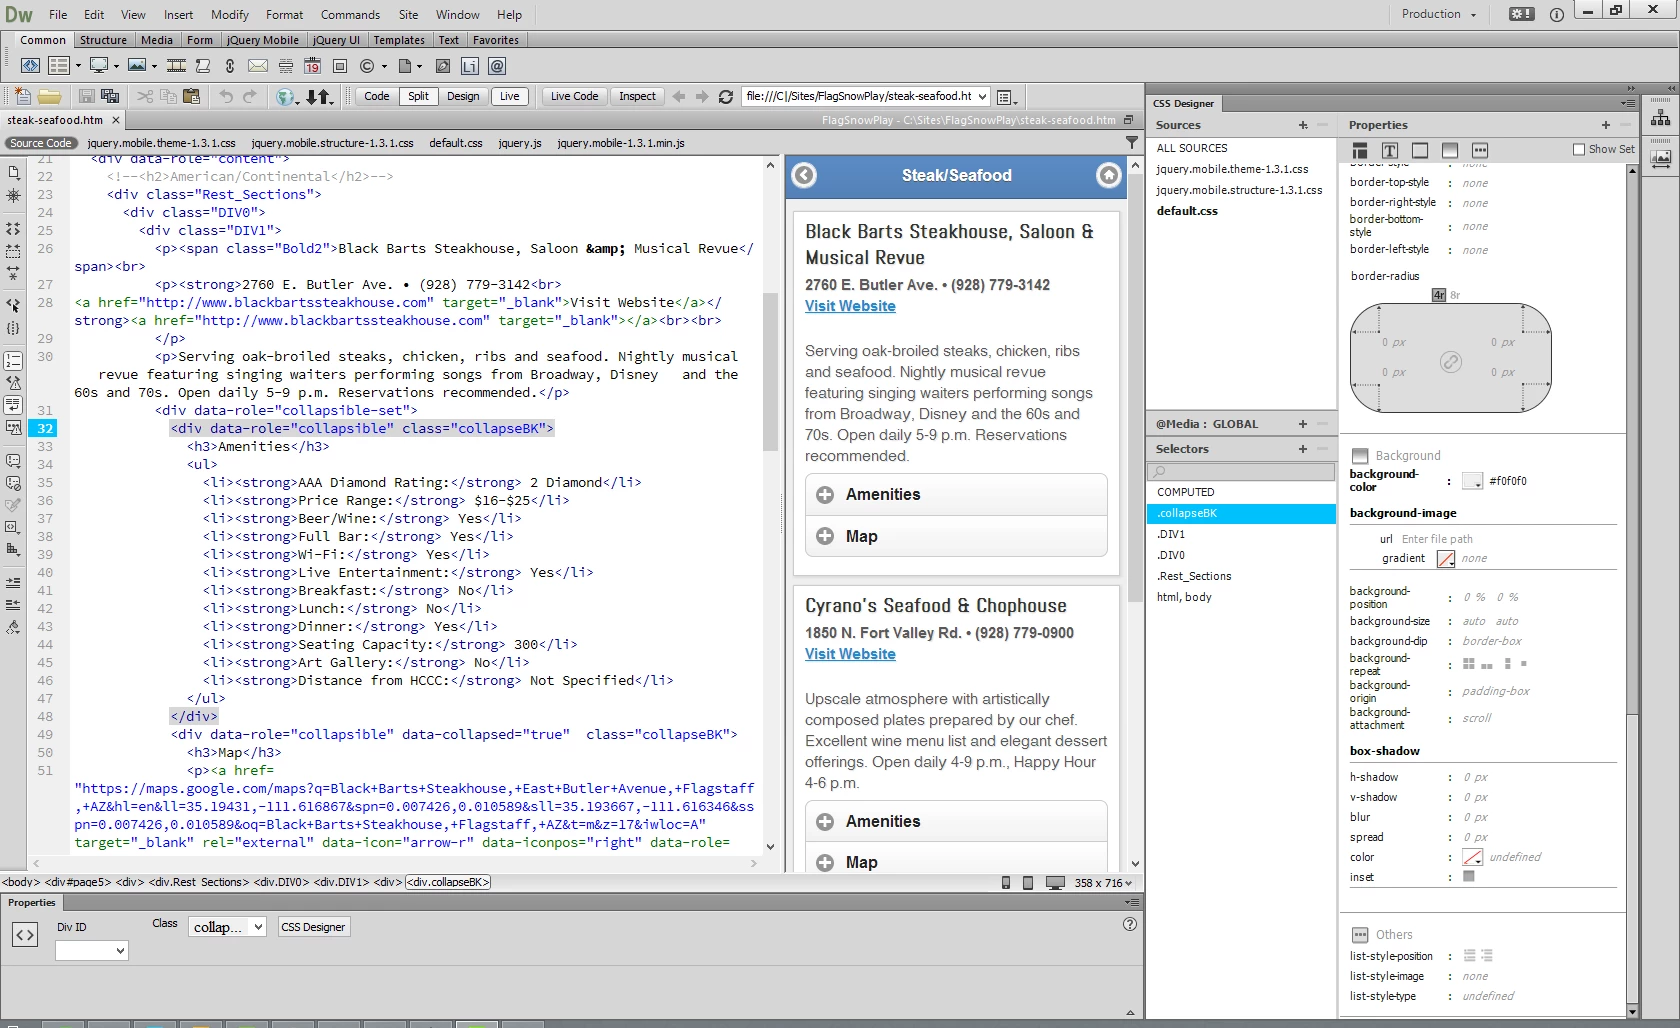This screenshot has height=1028, width=1680.
Task: Toggle the 4r border-radius mode
Action: point(1439,296)
